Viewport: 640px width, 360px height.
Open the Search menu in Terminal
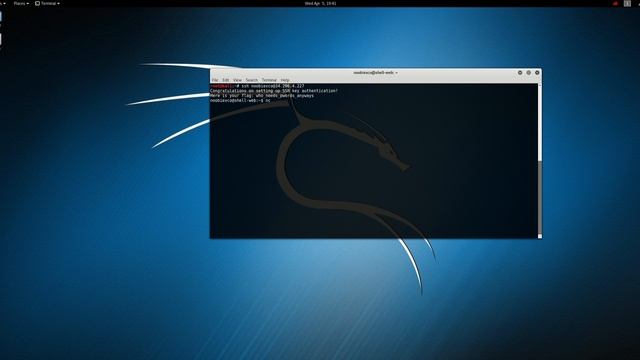coord(252,80)
